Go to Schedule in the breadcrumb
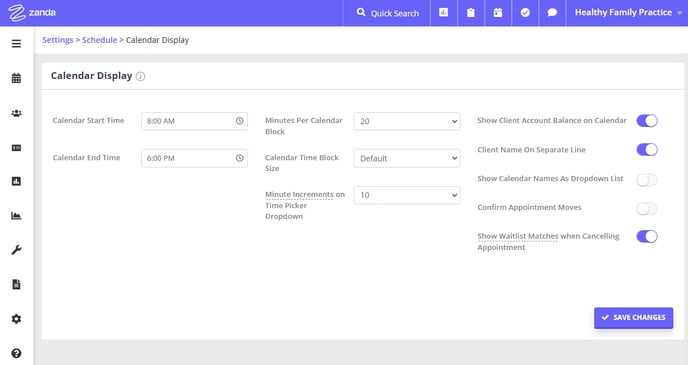Screen dimensions: 688x365 tap(100, 40)
